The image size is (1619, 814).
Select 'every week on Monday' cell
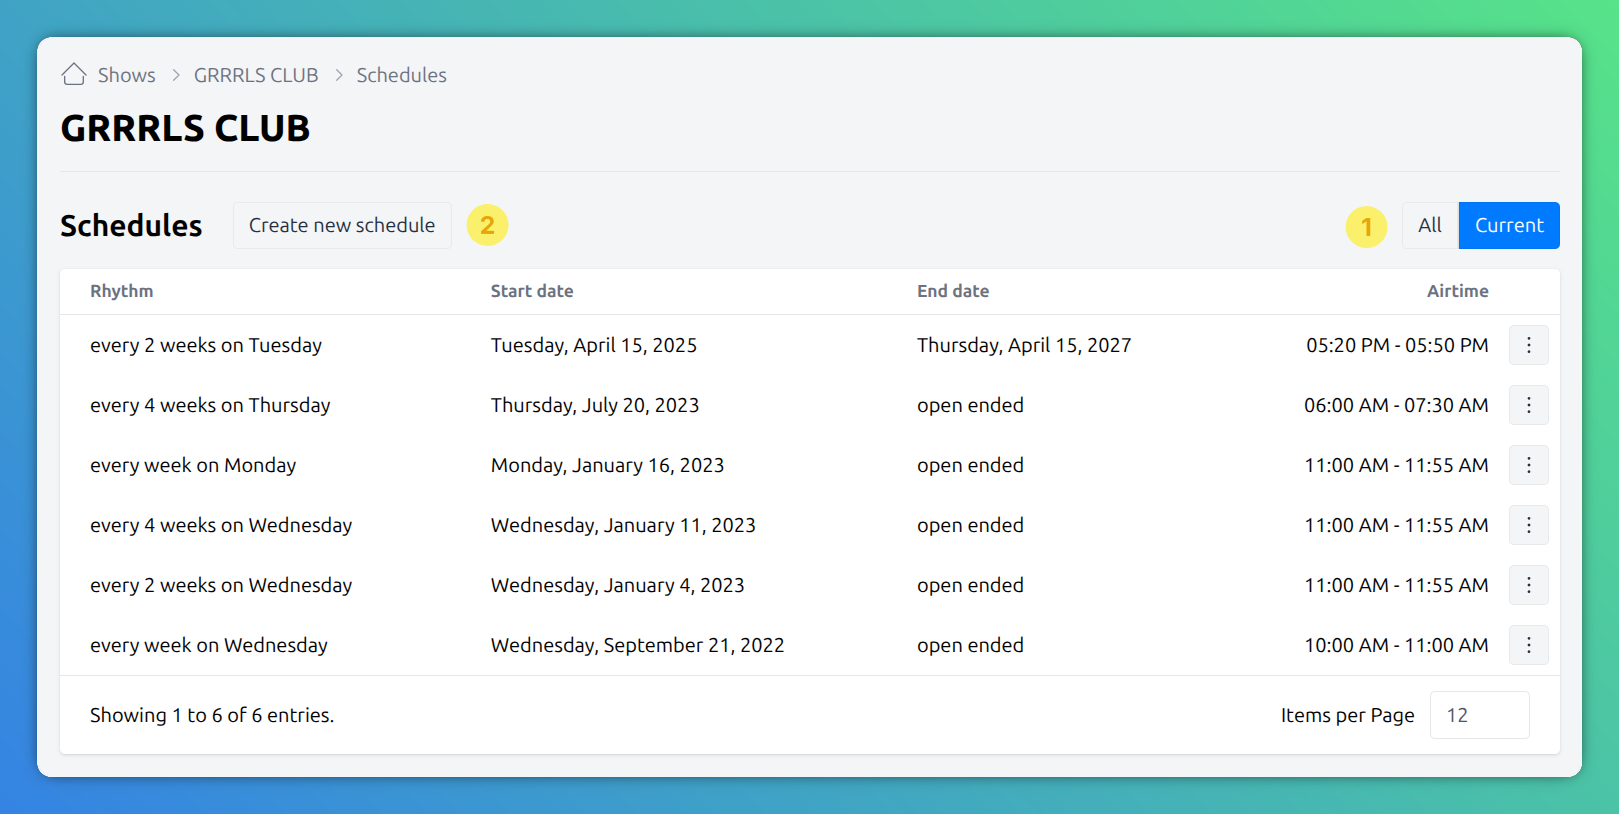193,465
